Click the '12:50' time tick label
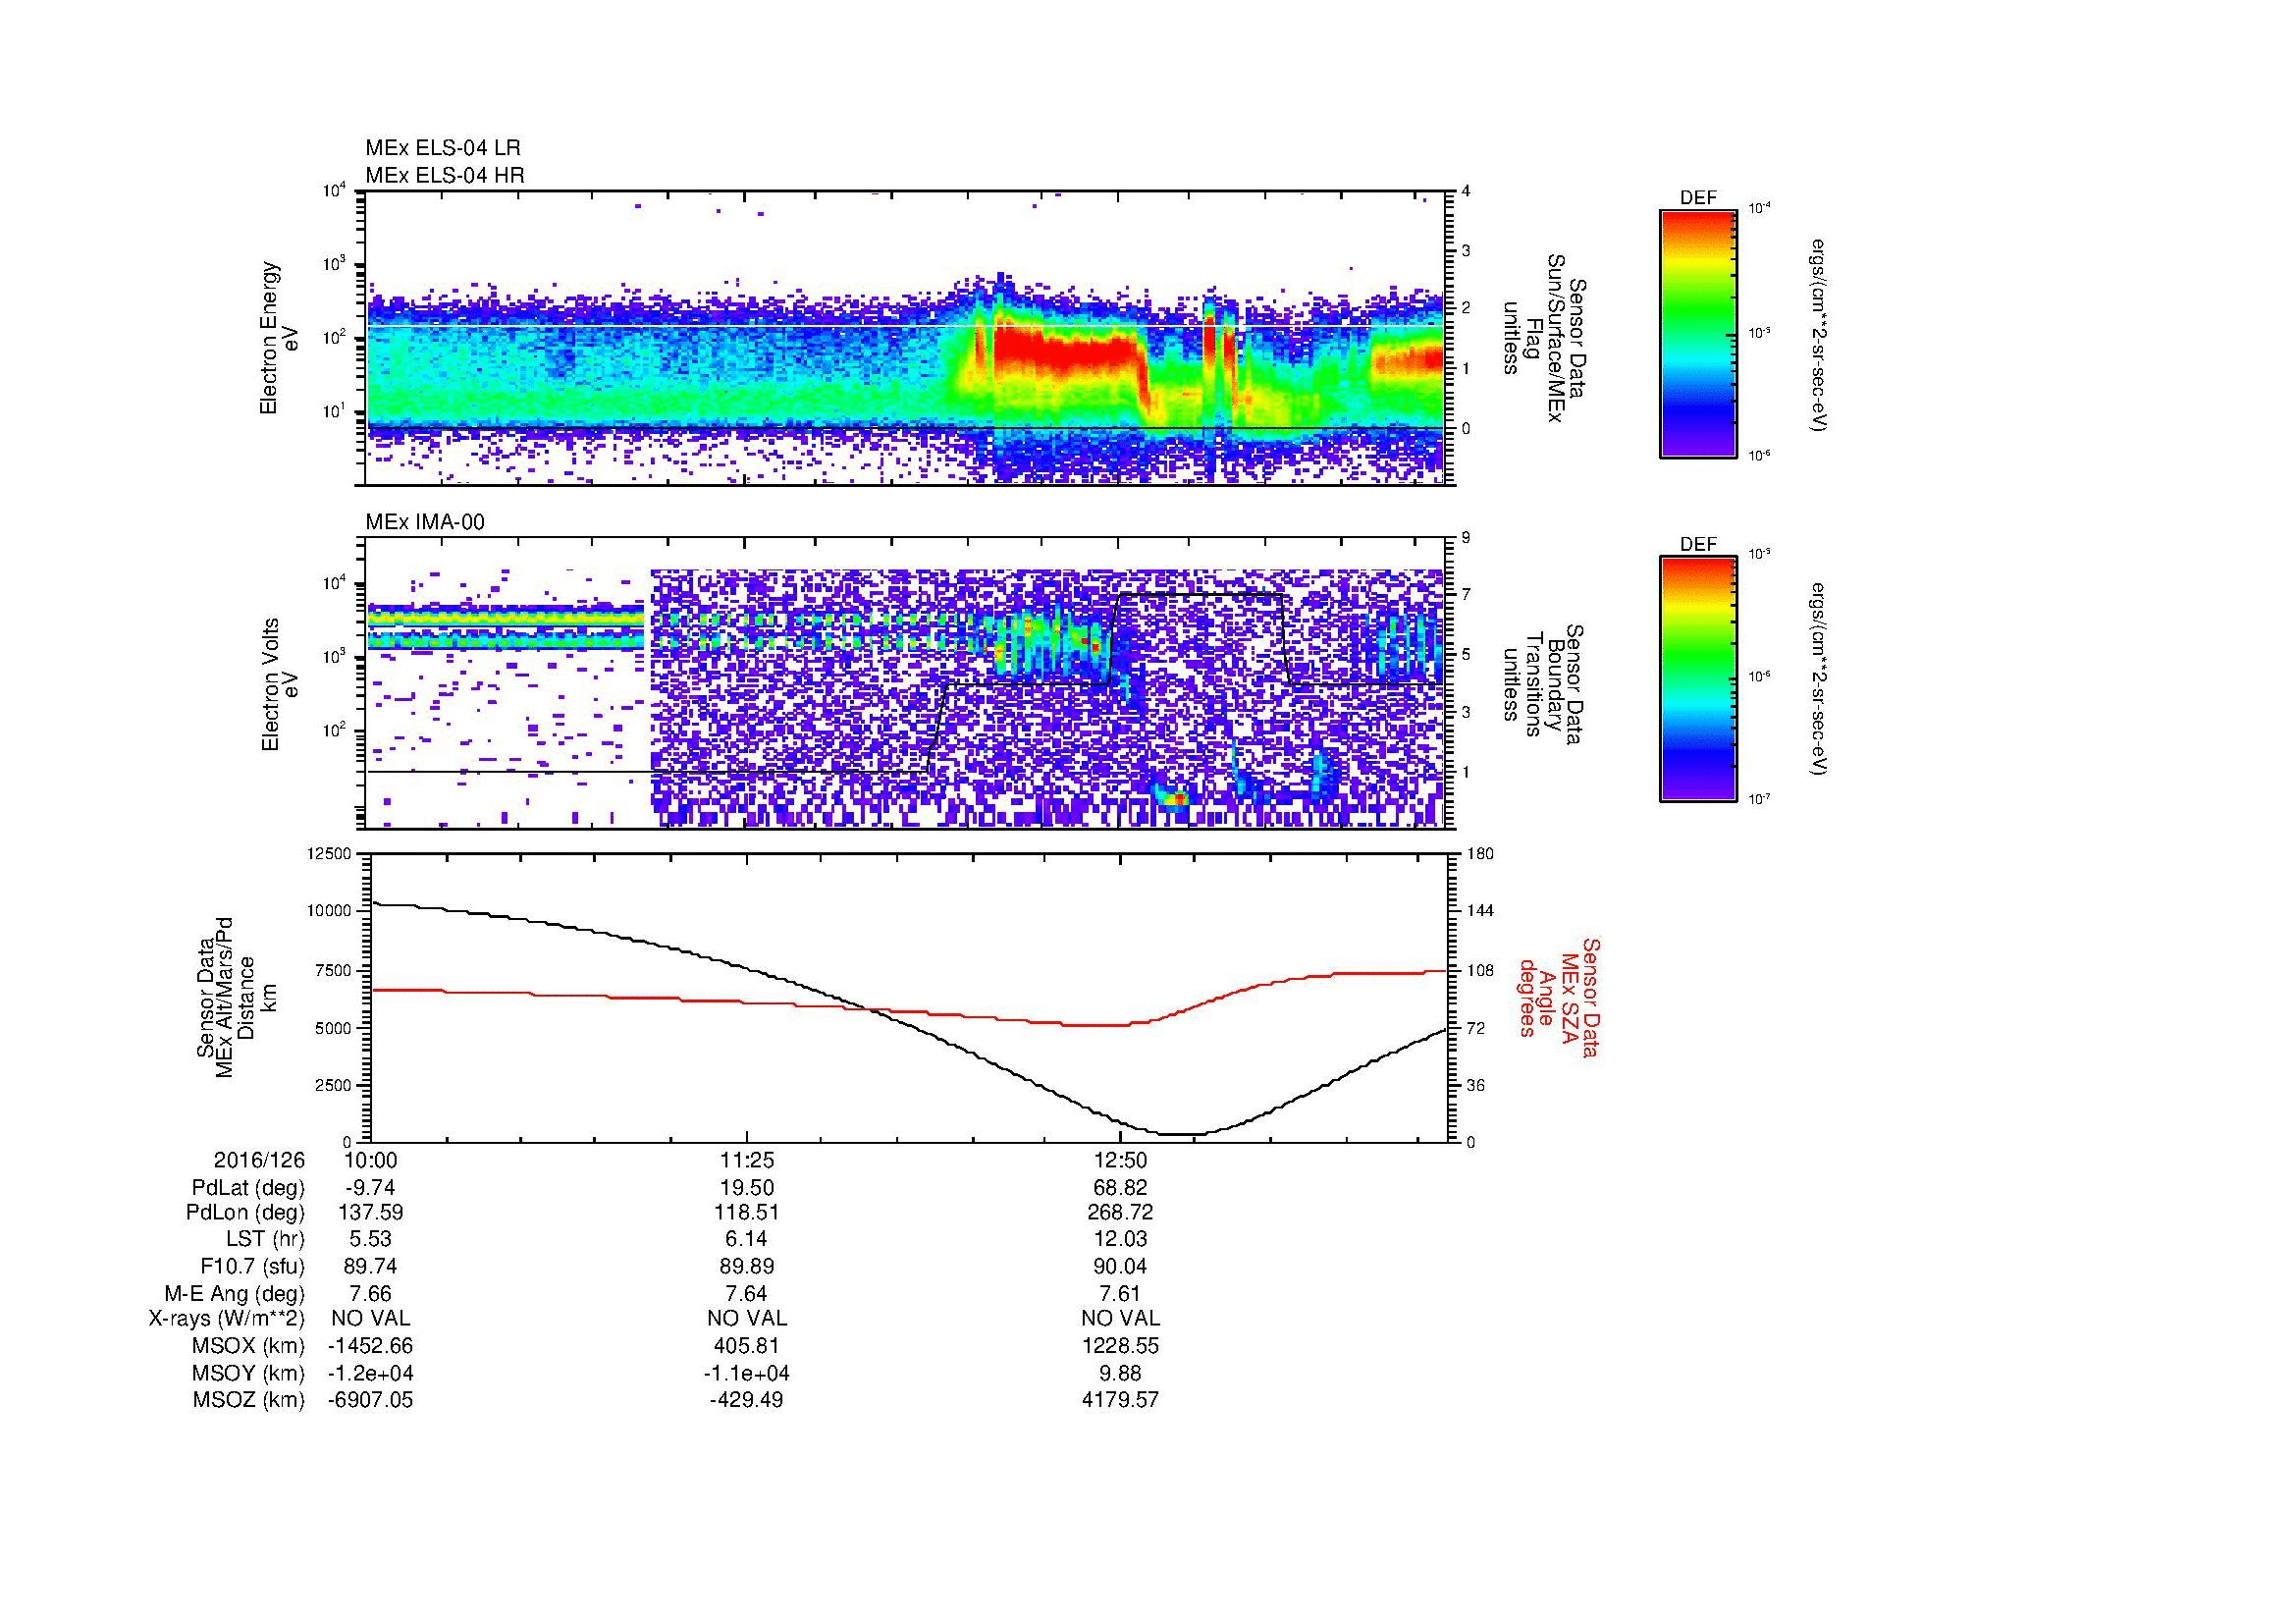2296x1623 pixels. (1120, 1160)
